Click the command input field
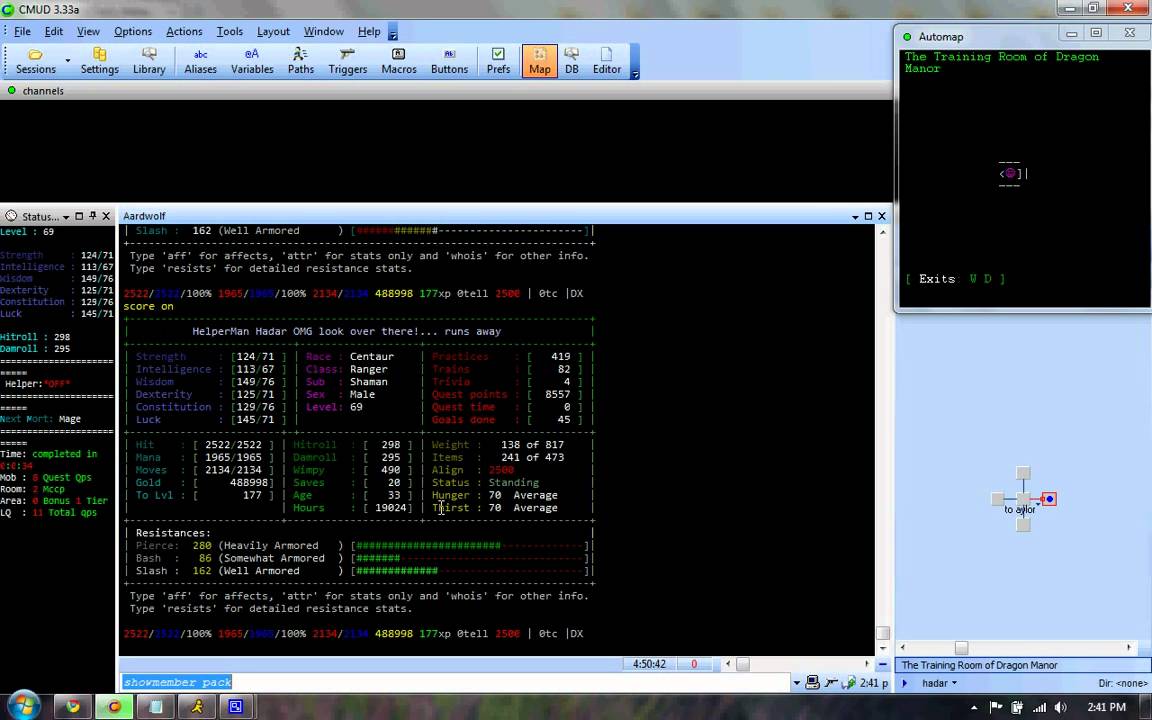 point(456,683)
